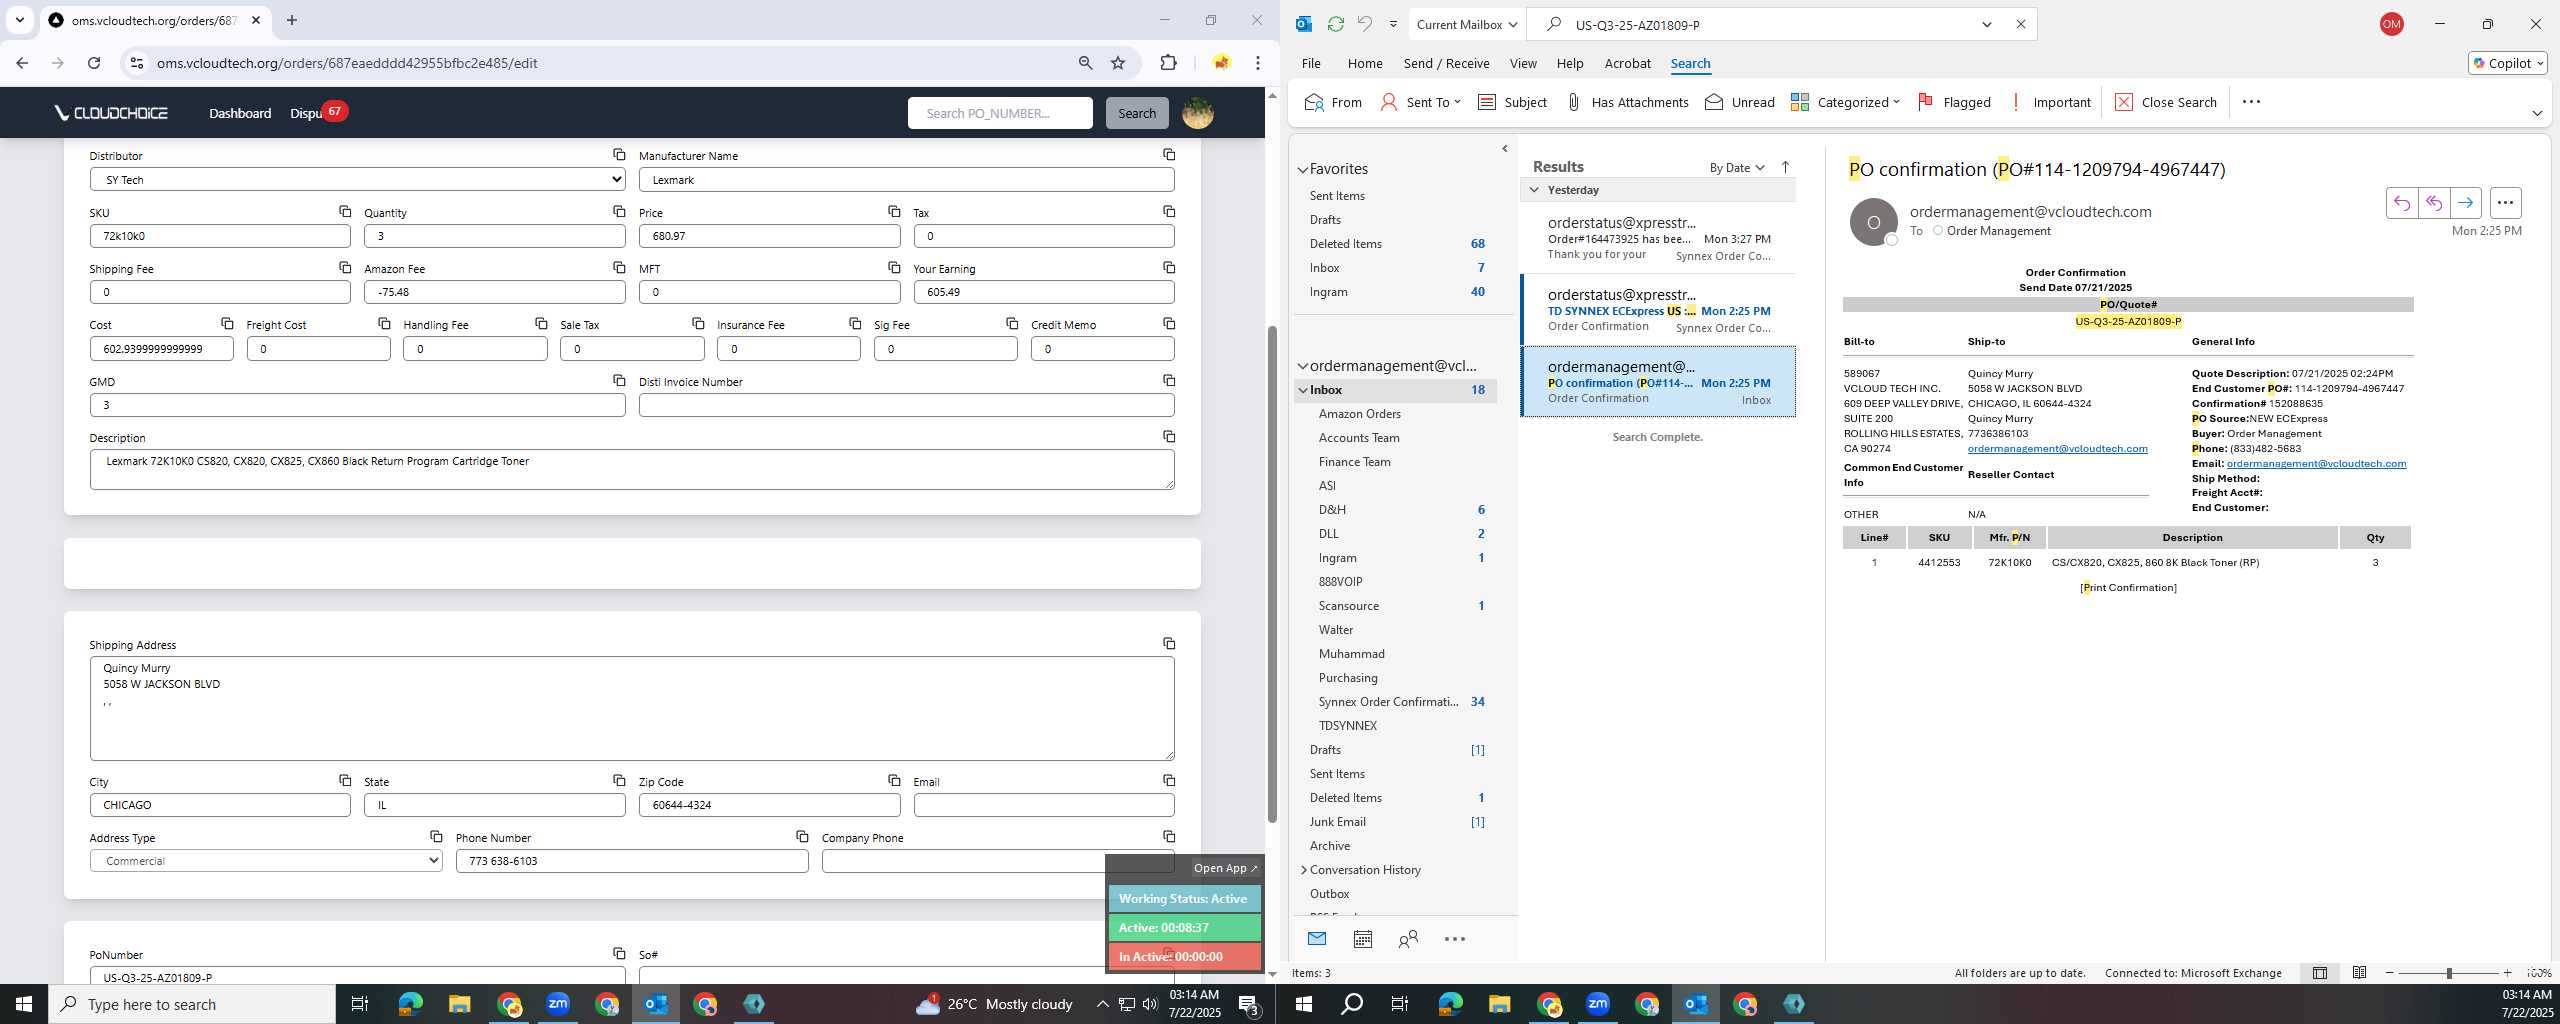Adjust the Outlook zoom slider

point(2449,973)
